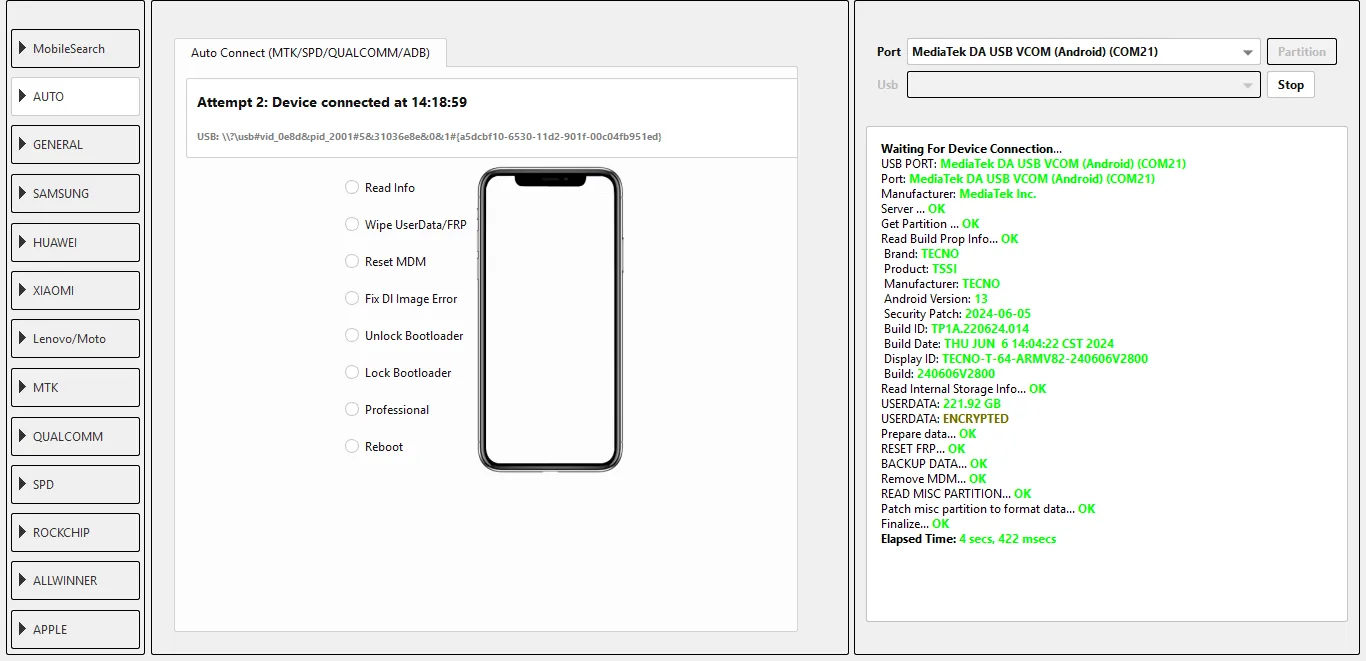Viewport: 1366px width, 661px height.
Task: Choose the Unlock Bootloader option
Action: click(x=352, y=335)
